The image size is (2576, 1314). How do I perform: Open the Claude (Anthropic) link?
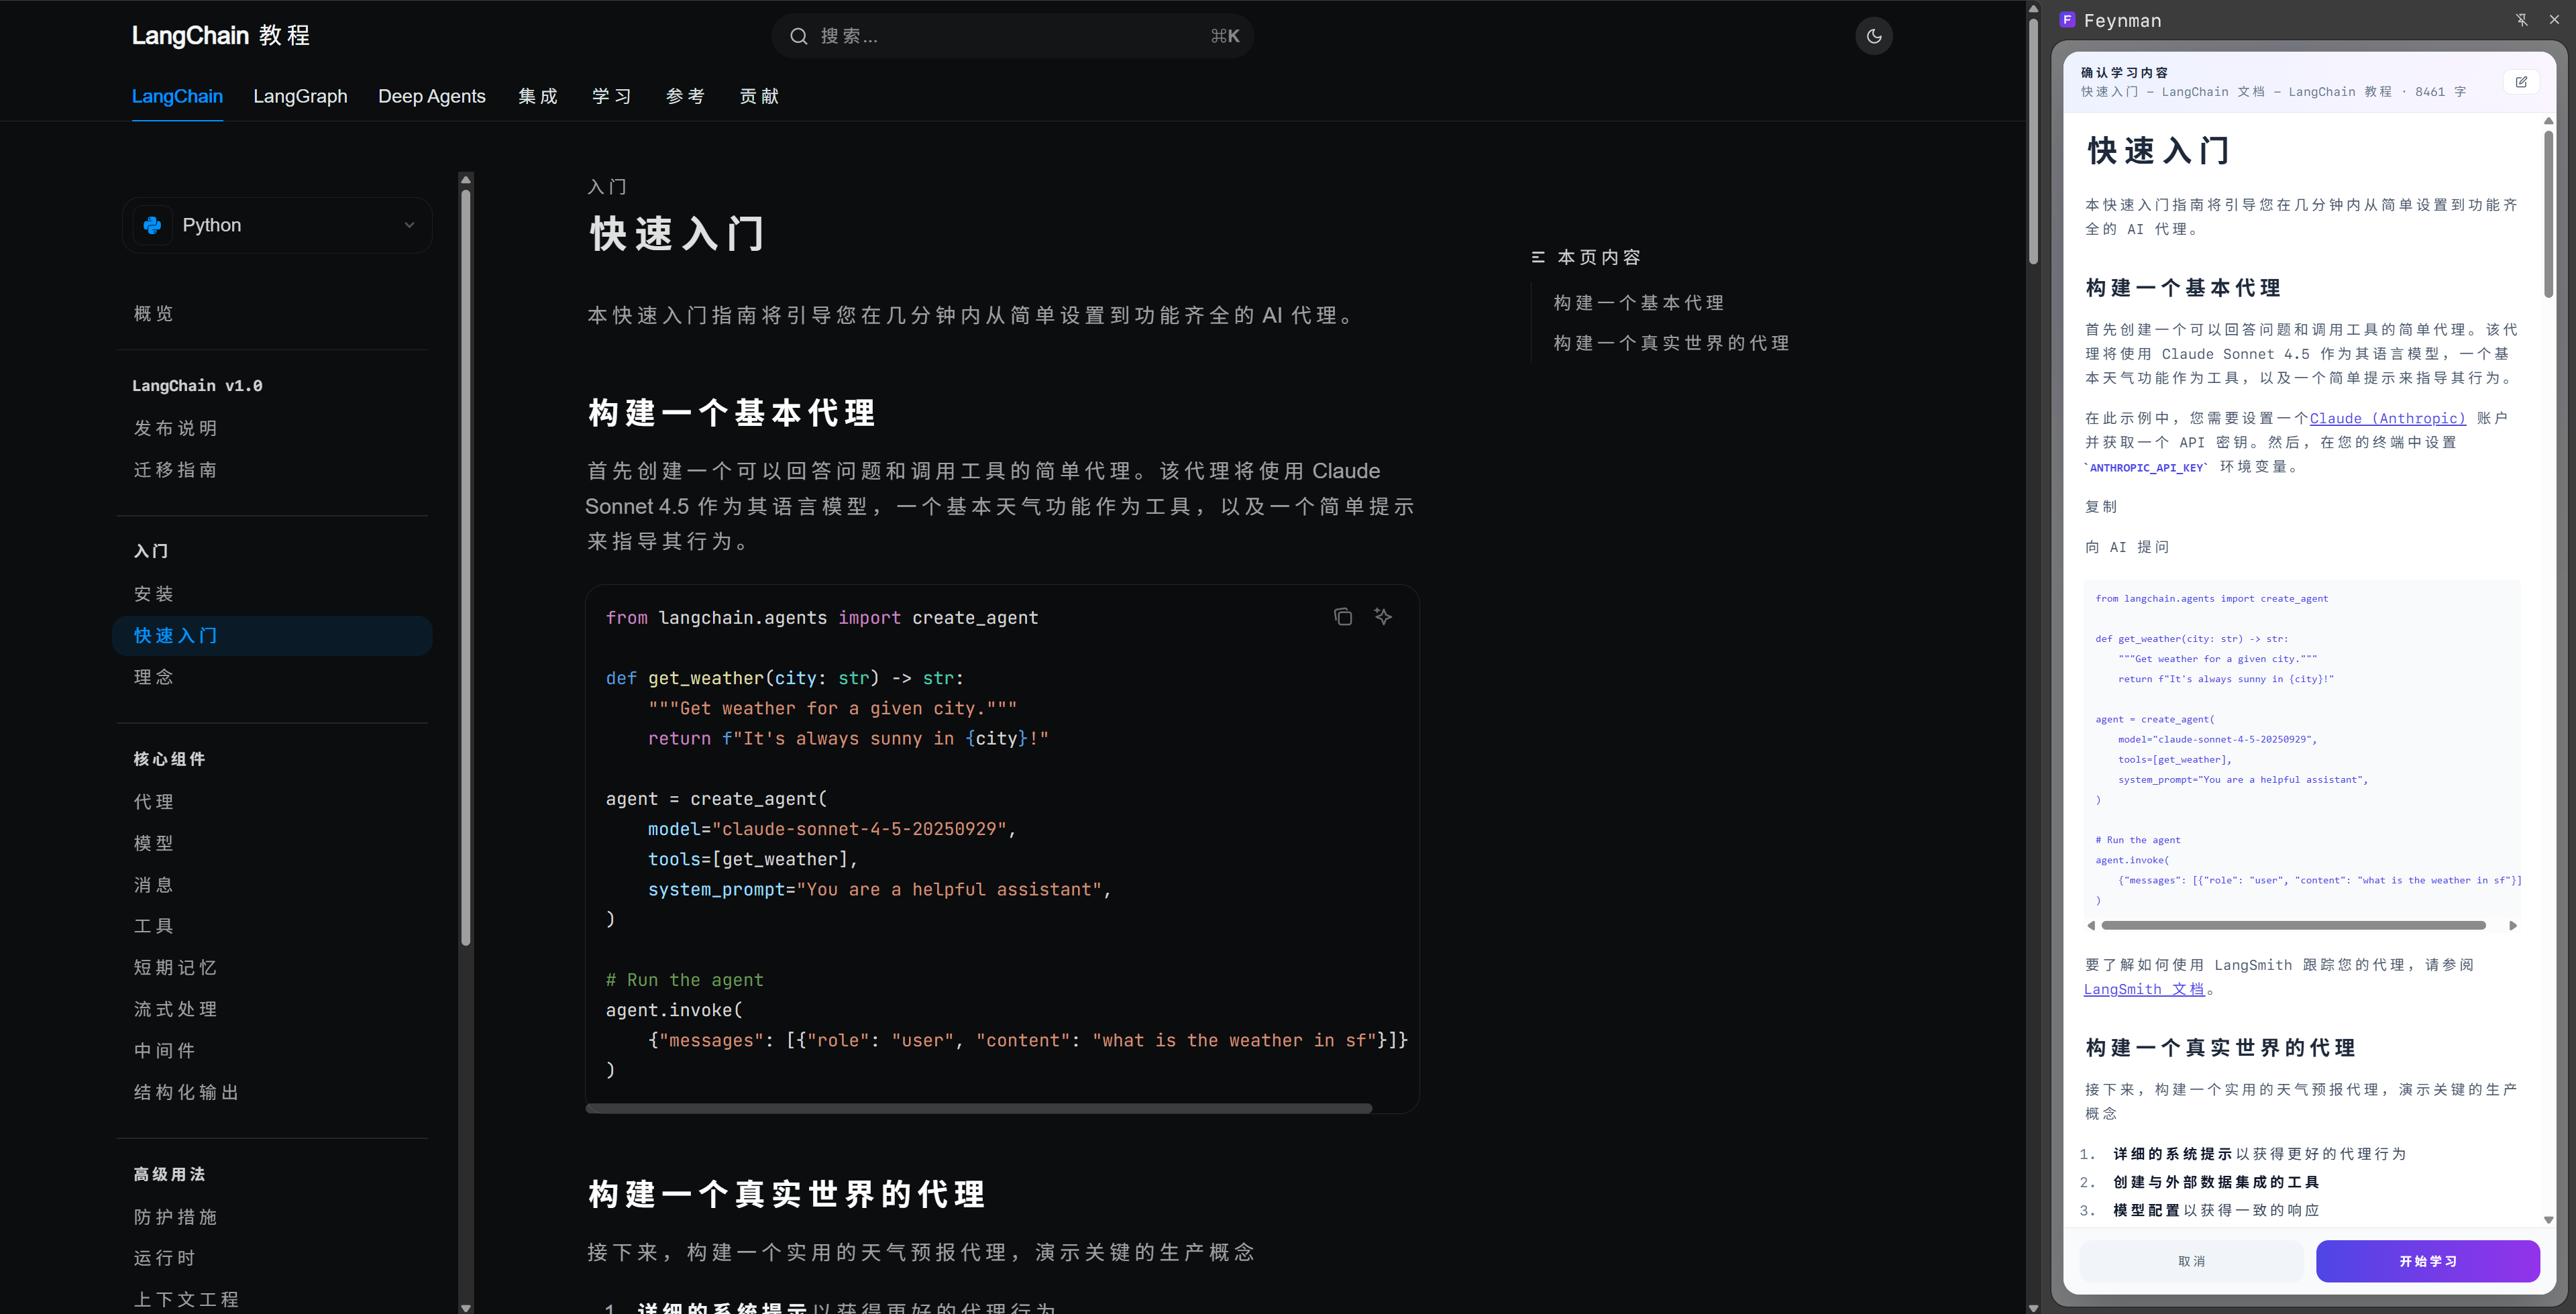2387,418
